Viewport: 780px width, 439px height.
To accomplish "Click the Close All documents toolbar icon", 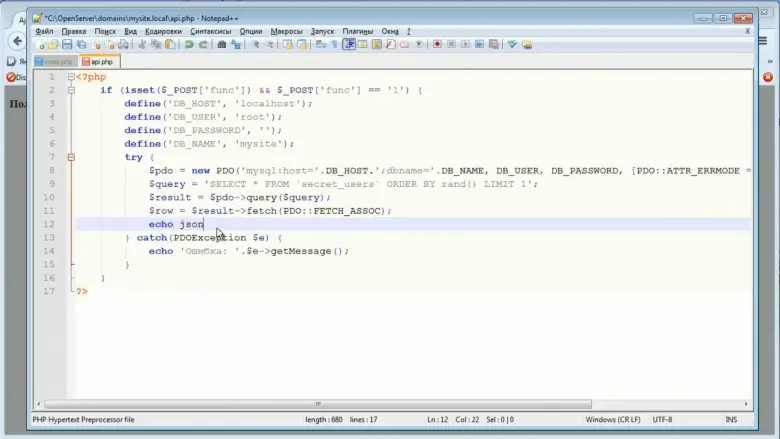I will click(x=109, y=45).
